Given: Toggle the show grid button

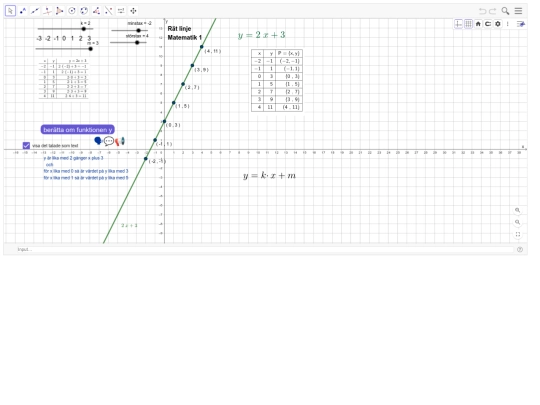Looking at the screenshot, I should click(468, 24).
